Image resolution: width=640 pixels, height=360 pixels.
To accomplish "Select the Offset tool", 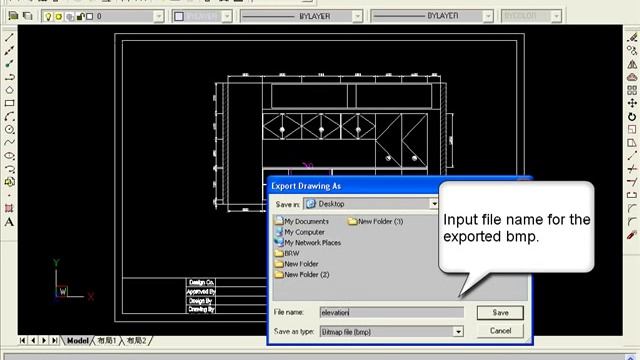I will pyautogui.click(x=632, y=77).
